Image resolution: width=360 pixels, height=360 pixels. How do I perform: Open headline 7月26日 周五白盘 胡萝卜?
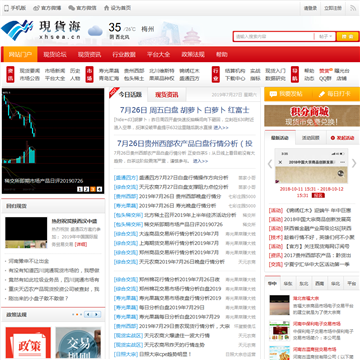[x=185, y=110]
